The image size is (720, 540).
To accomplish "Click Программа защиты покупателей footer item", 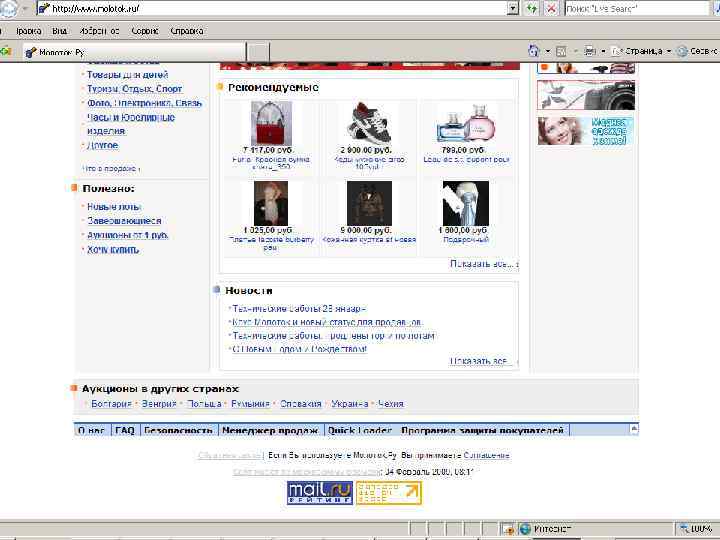I will coord(483,430).
